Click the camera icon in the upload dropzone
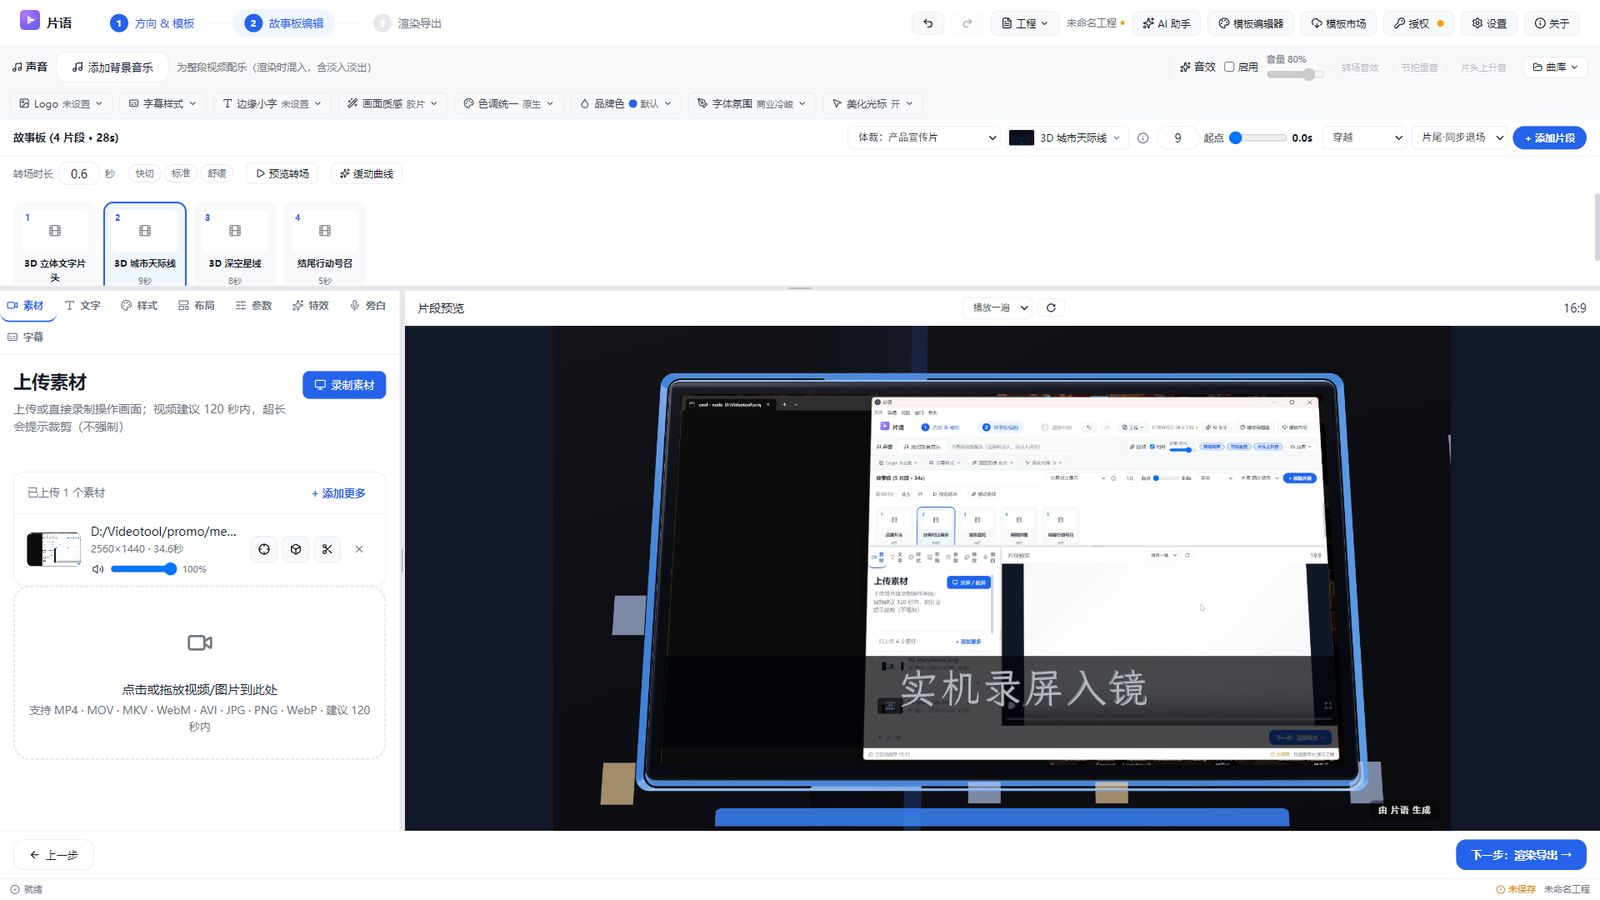Viewport: 1600px width, 900px height. (200, 643)
